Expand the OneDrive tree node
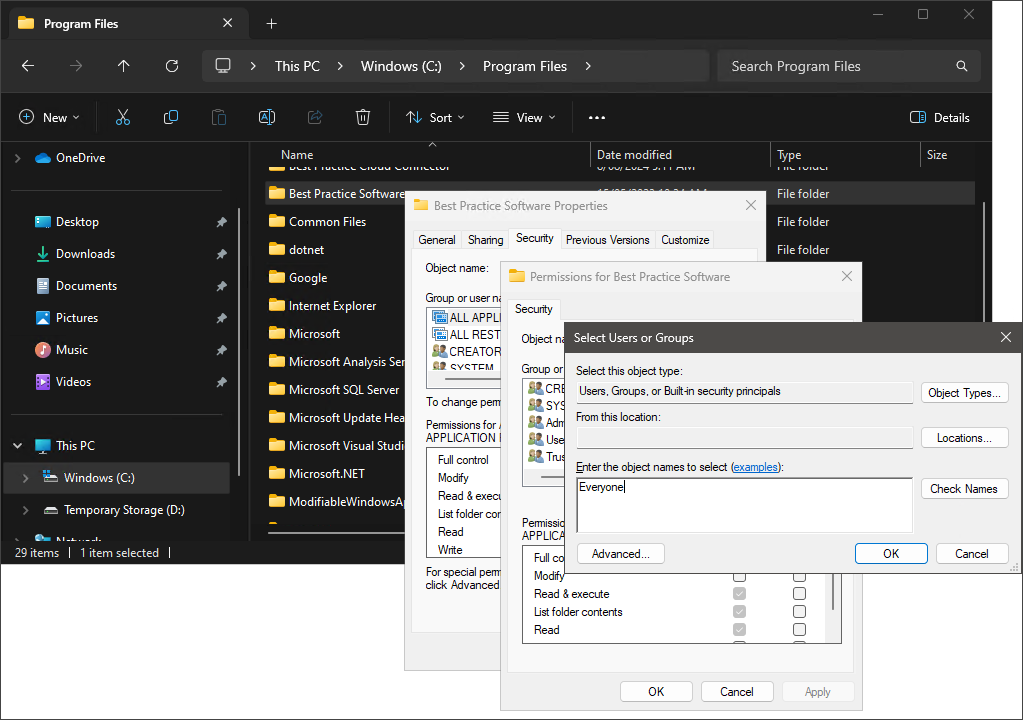The height and width of the screenshot is (720, 1023). (x=18, y=158)
